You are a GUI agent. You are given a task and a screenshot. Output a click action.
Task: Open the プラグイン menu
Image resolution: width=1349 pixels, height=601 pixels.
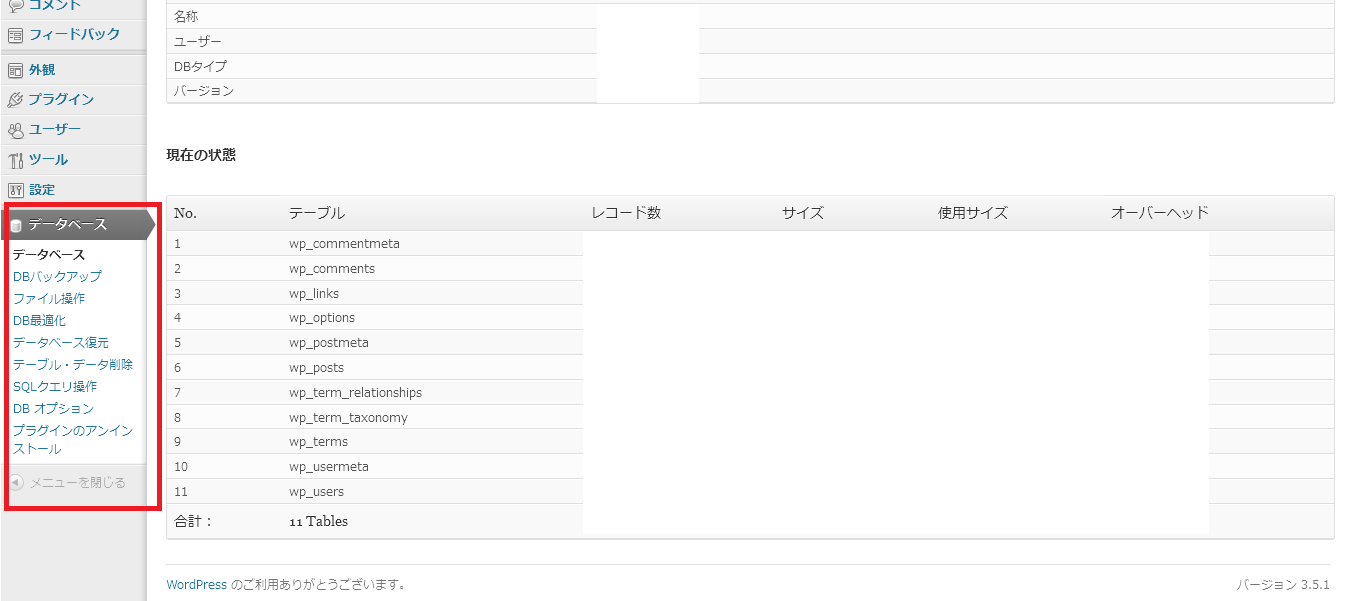(61, 100)
